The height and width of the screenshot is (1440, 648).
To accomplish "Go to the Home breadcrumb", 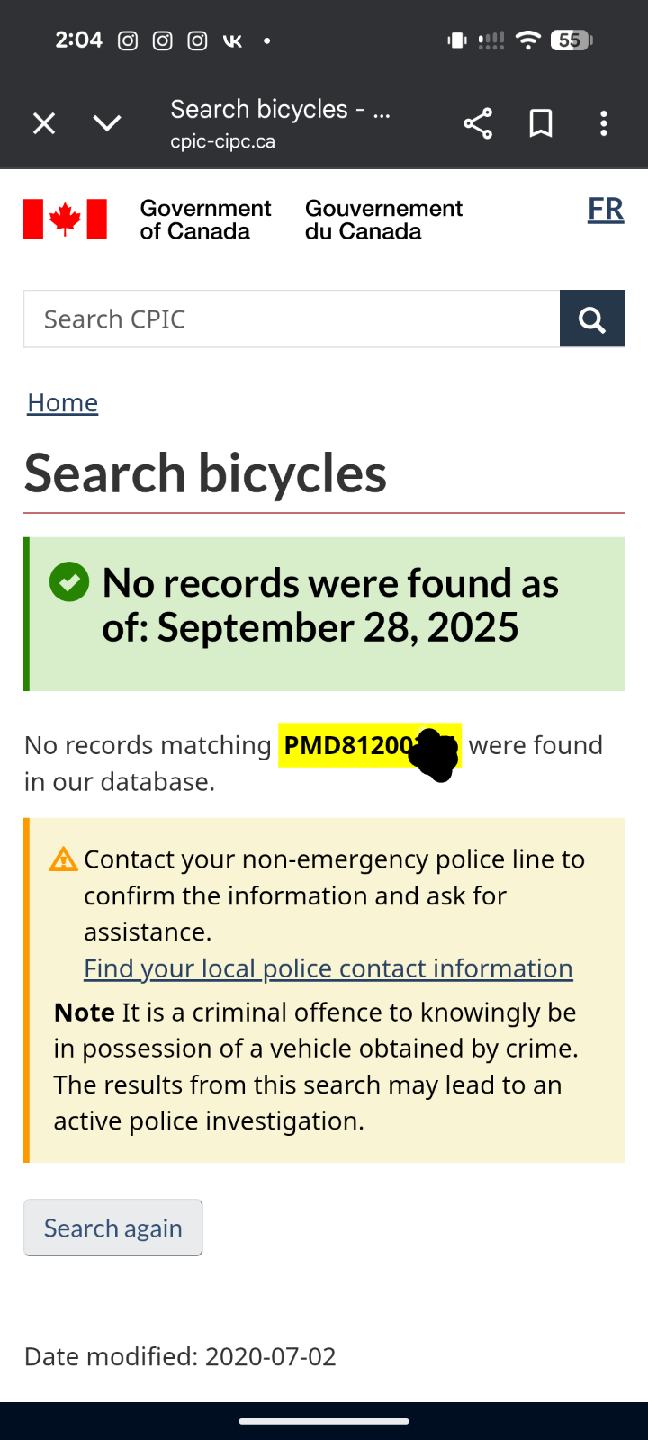I will pos(62,402).
